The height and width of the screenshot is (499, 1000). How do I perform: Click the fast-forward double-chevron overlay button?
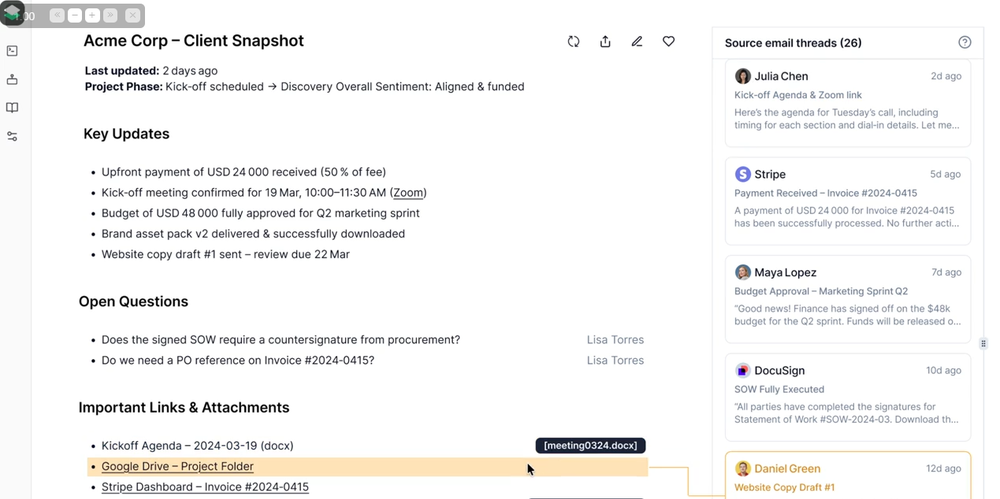click(110, 15)
